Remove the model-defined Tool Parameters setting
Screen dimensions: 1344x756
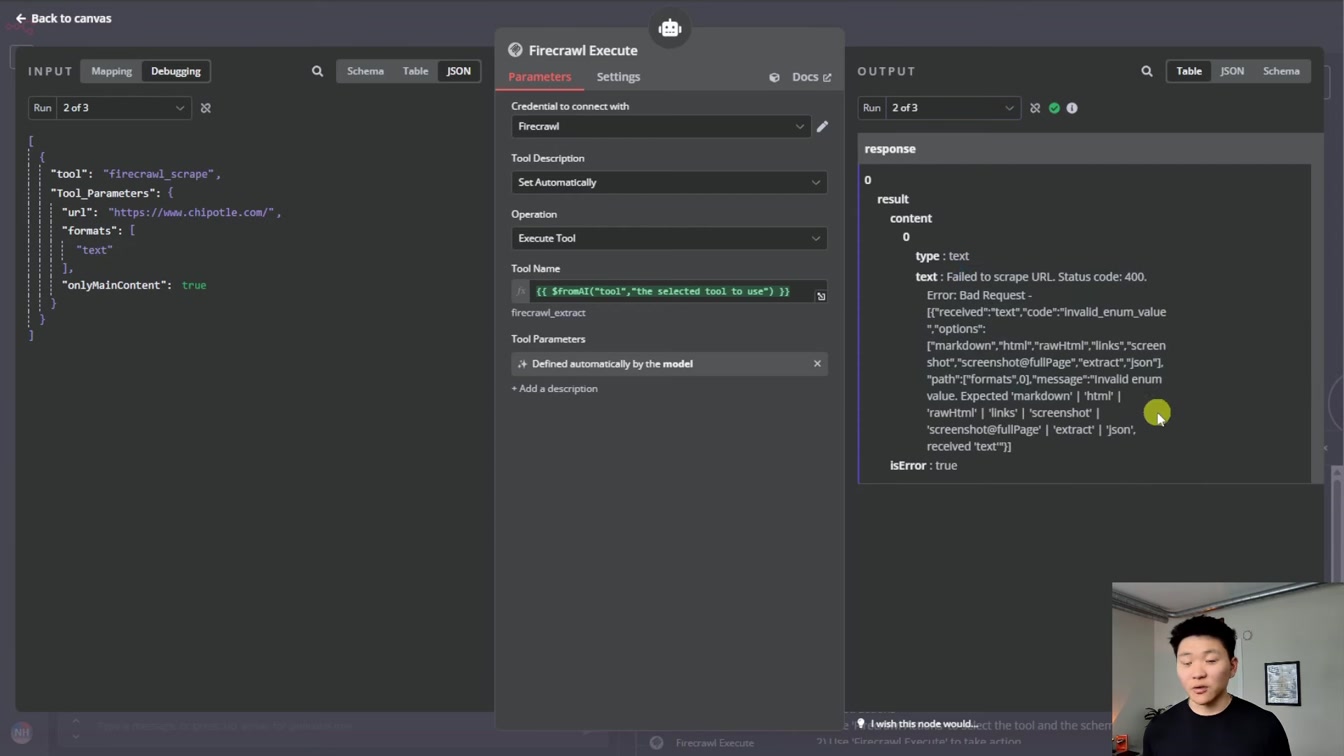coord(817,364)
